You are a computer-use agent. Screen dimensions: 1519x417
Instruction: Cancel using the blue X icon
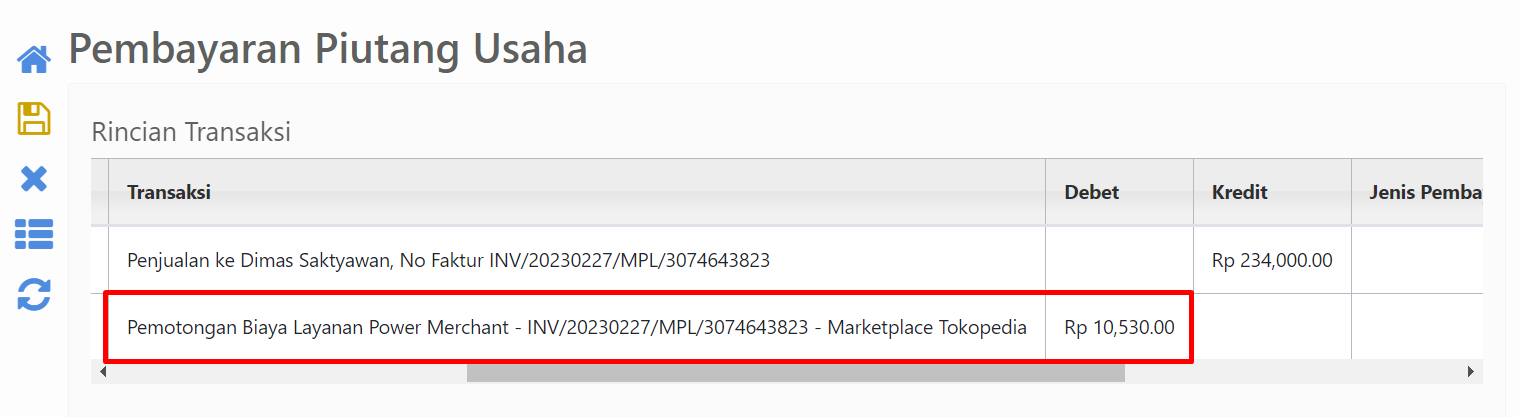pyautogui.click(x=34, y=179)
